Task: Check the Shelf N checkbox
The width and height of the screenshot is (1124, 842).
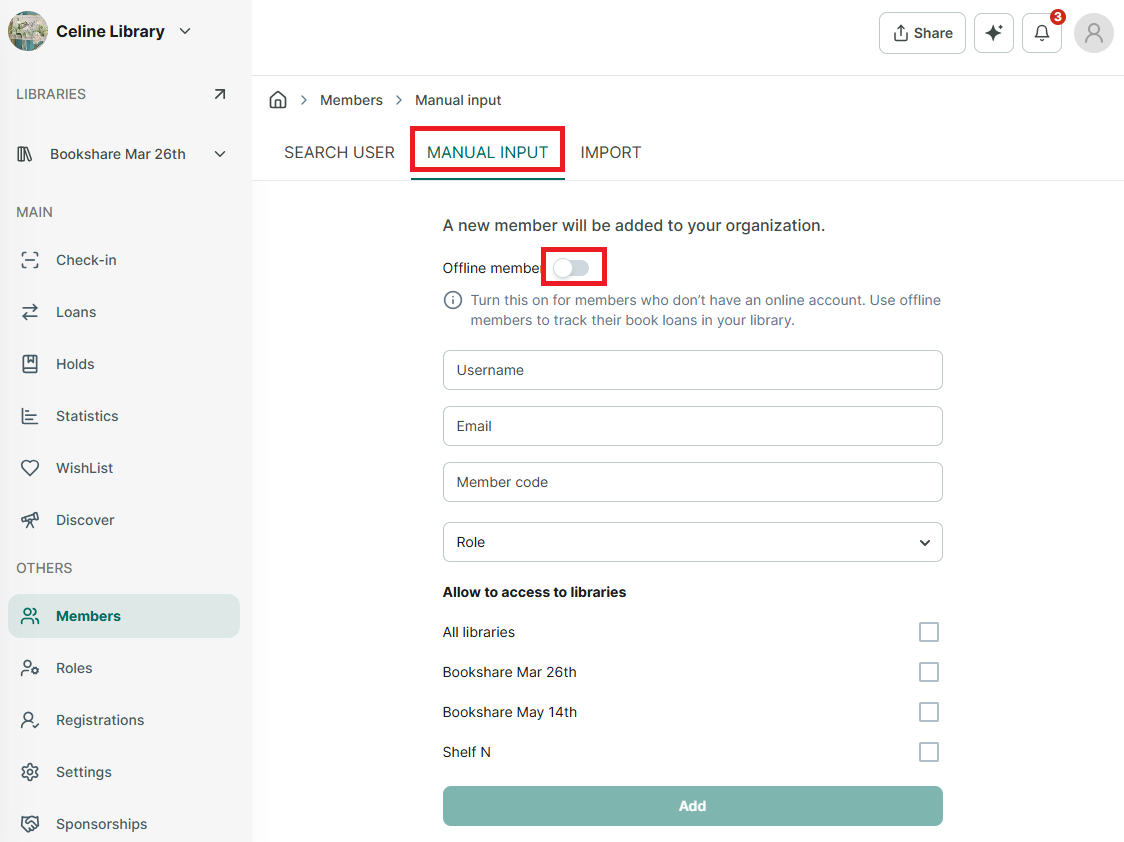Action: [x=929, y=752]
